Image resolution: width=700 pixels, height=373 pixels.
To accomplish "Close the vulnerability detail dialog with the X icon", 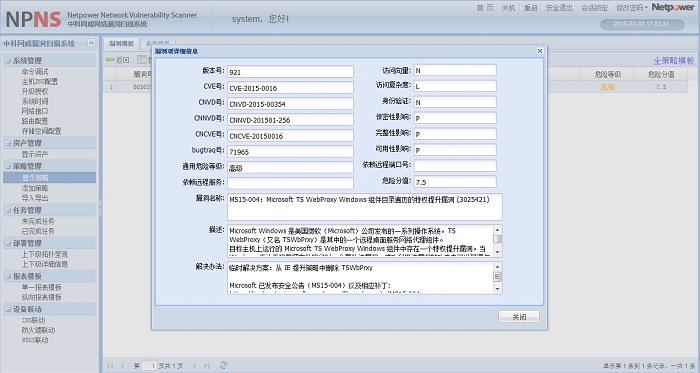I will (540, 51).
